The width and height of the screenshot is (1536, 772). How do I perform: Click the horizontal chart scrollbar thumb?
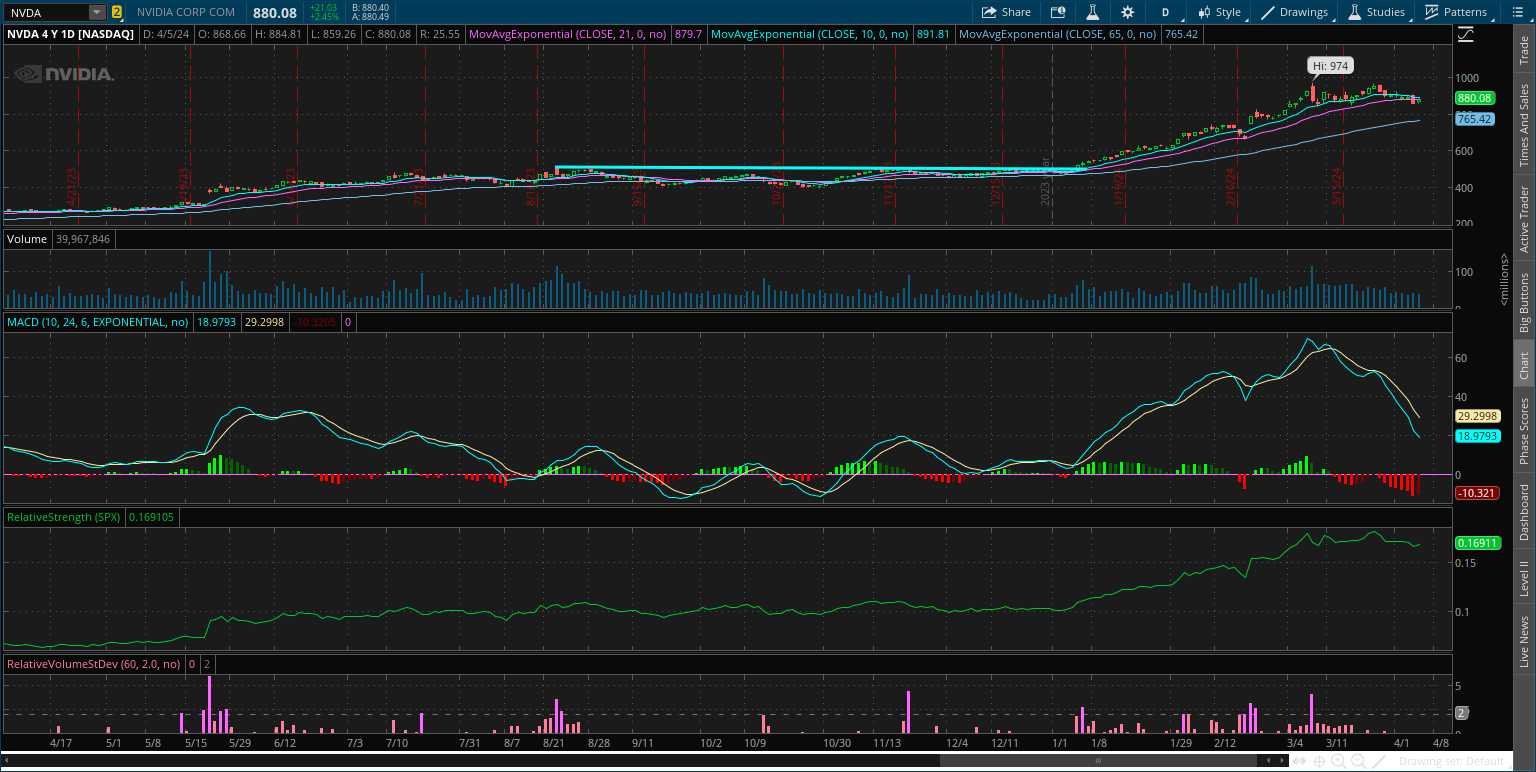tap(1100, 761)
